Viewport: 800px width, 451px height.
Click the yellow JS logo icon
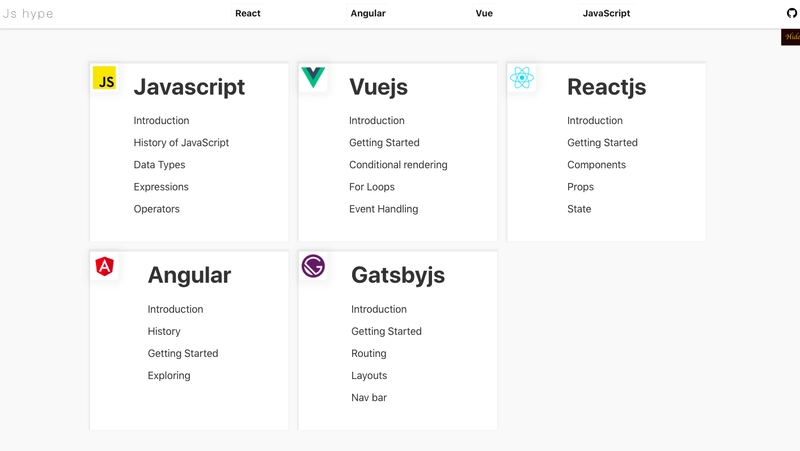click(x=105, y=78)
